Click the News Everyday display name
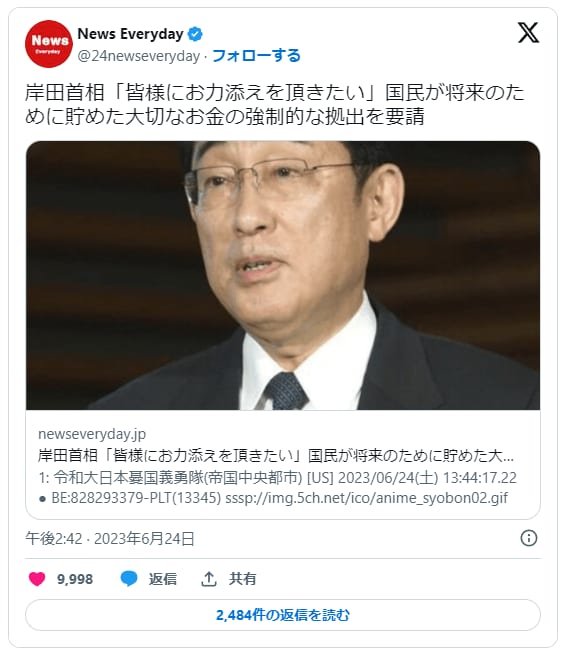The height and width of the screenshot is (655, 567). coord(130,34)
